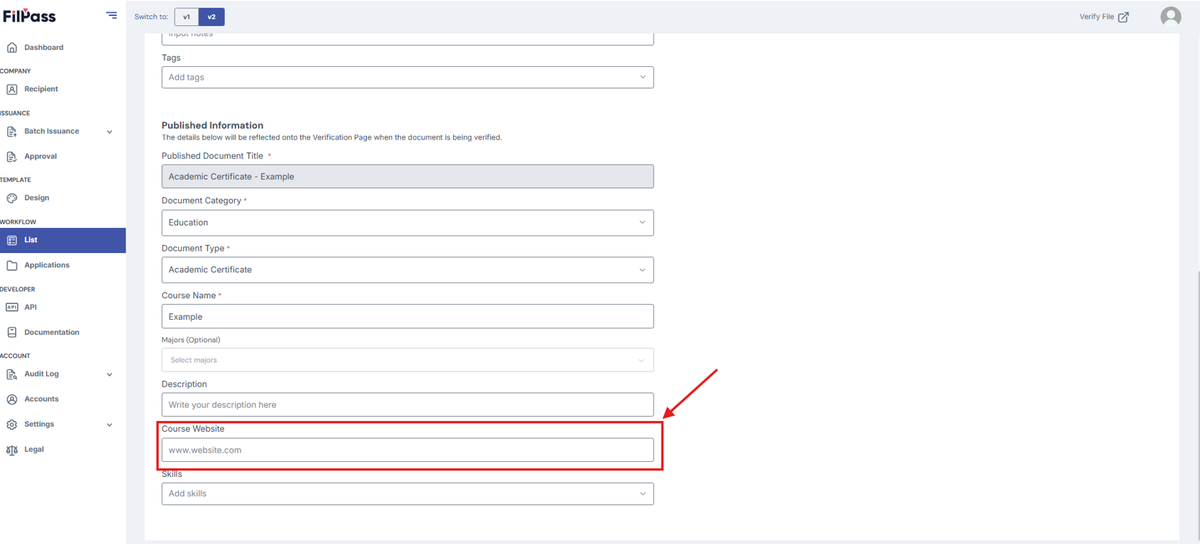Click the API icon in sidebar
1200x544 pixels.
(x=12, y=307)
